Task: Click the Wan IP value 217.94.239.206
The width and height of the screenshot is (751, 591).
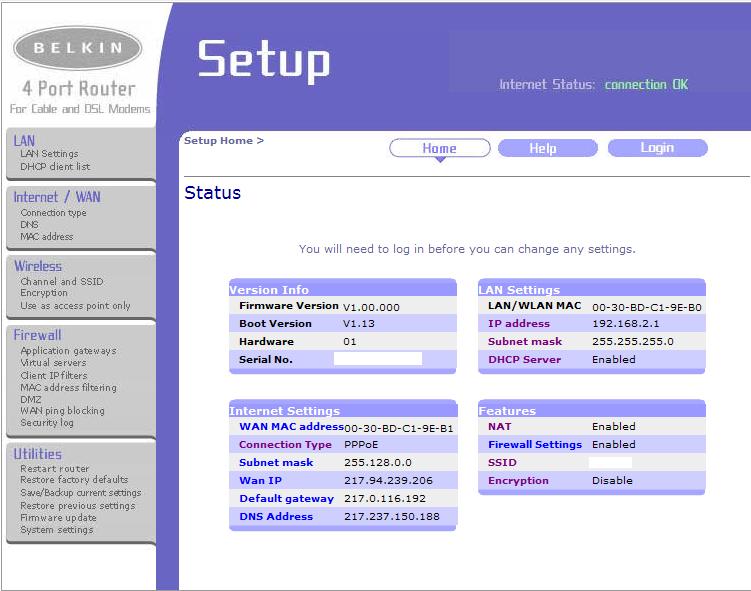Action: (388, 481)
